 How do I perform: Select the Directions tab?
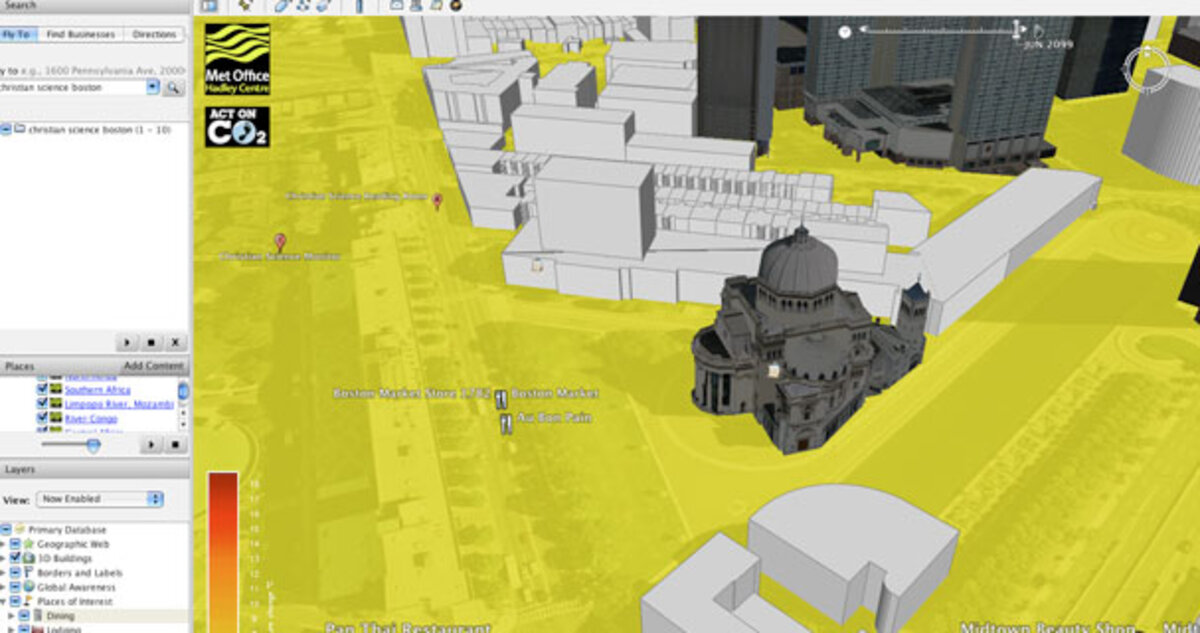154,34
